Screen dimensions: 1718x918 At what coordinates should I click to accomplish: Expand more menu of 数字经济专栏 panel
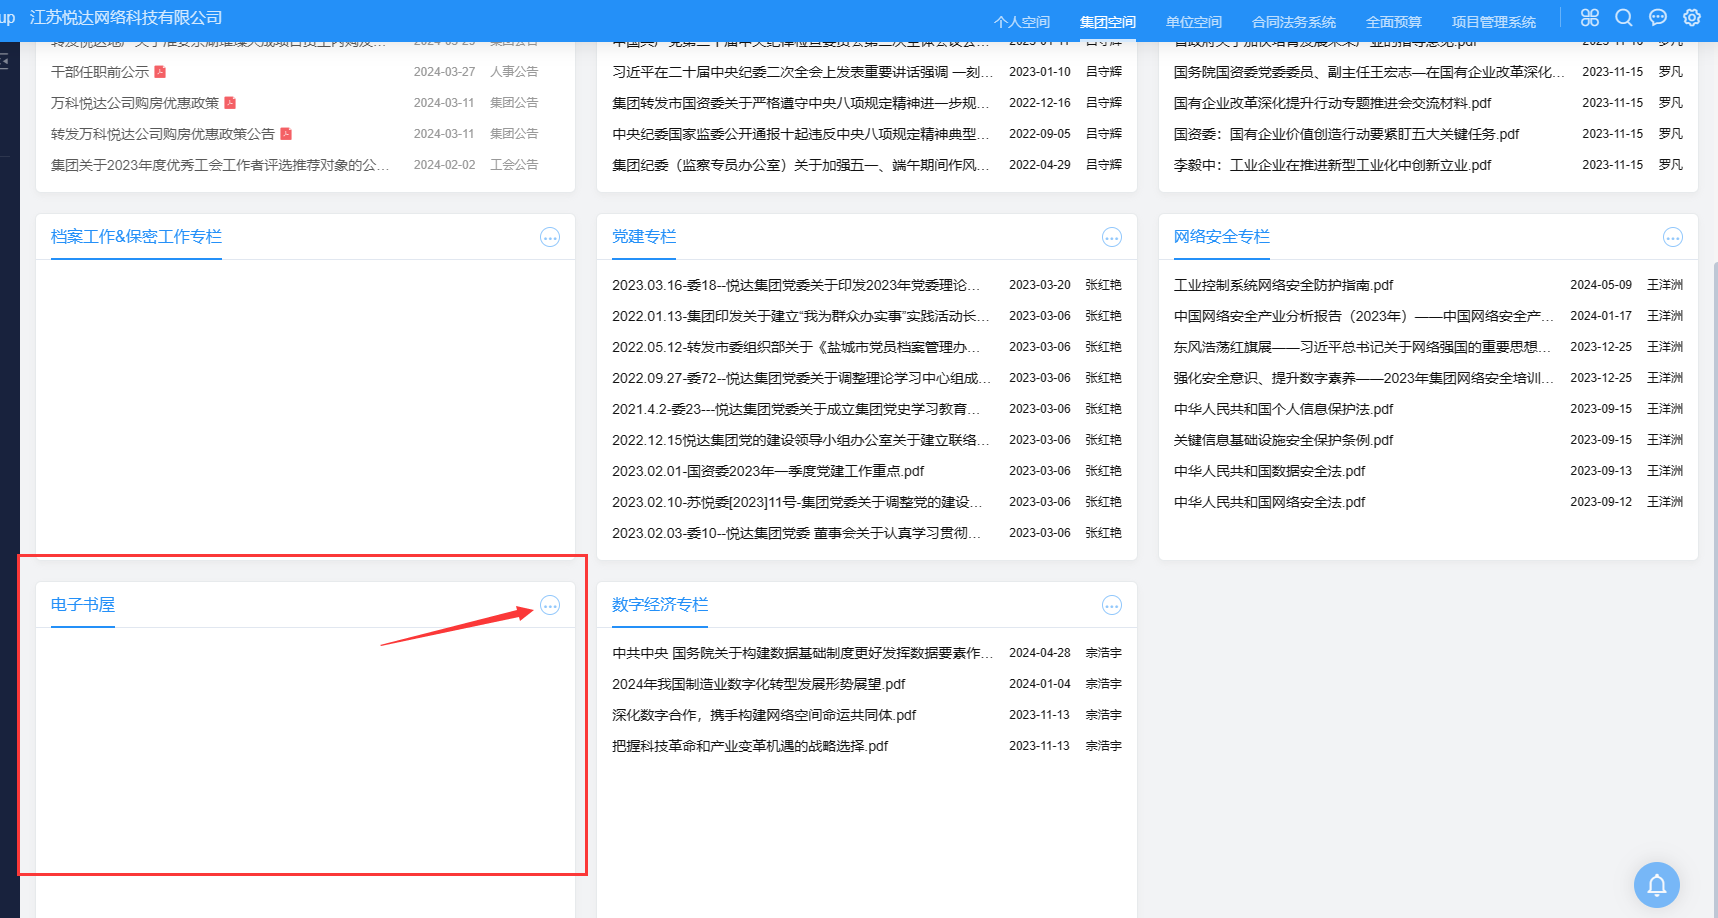1111,605
